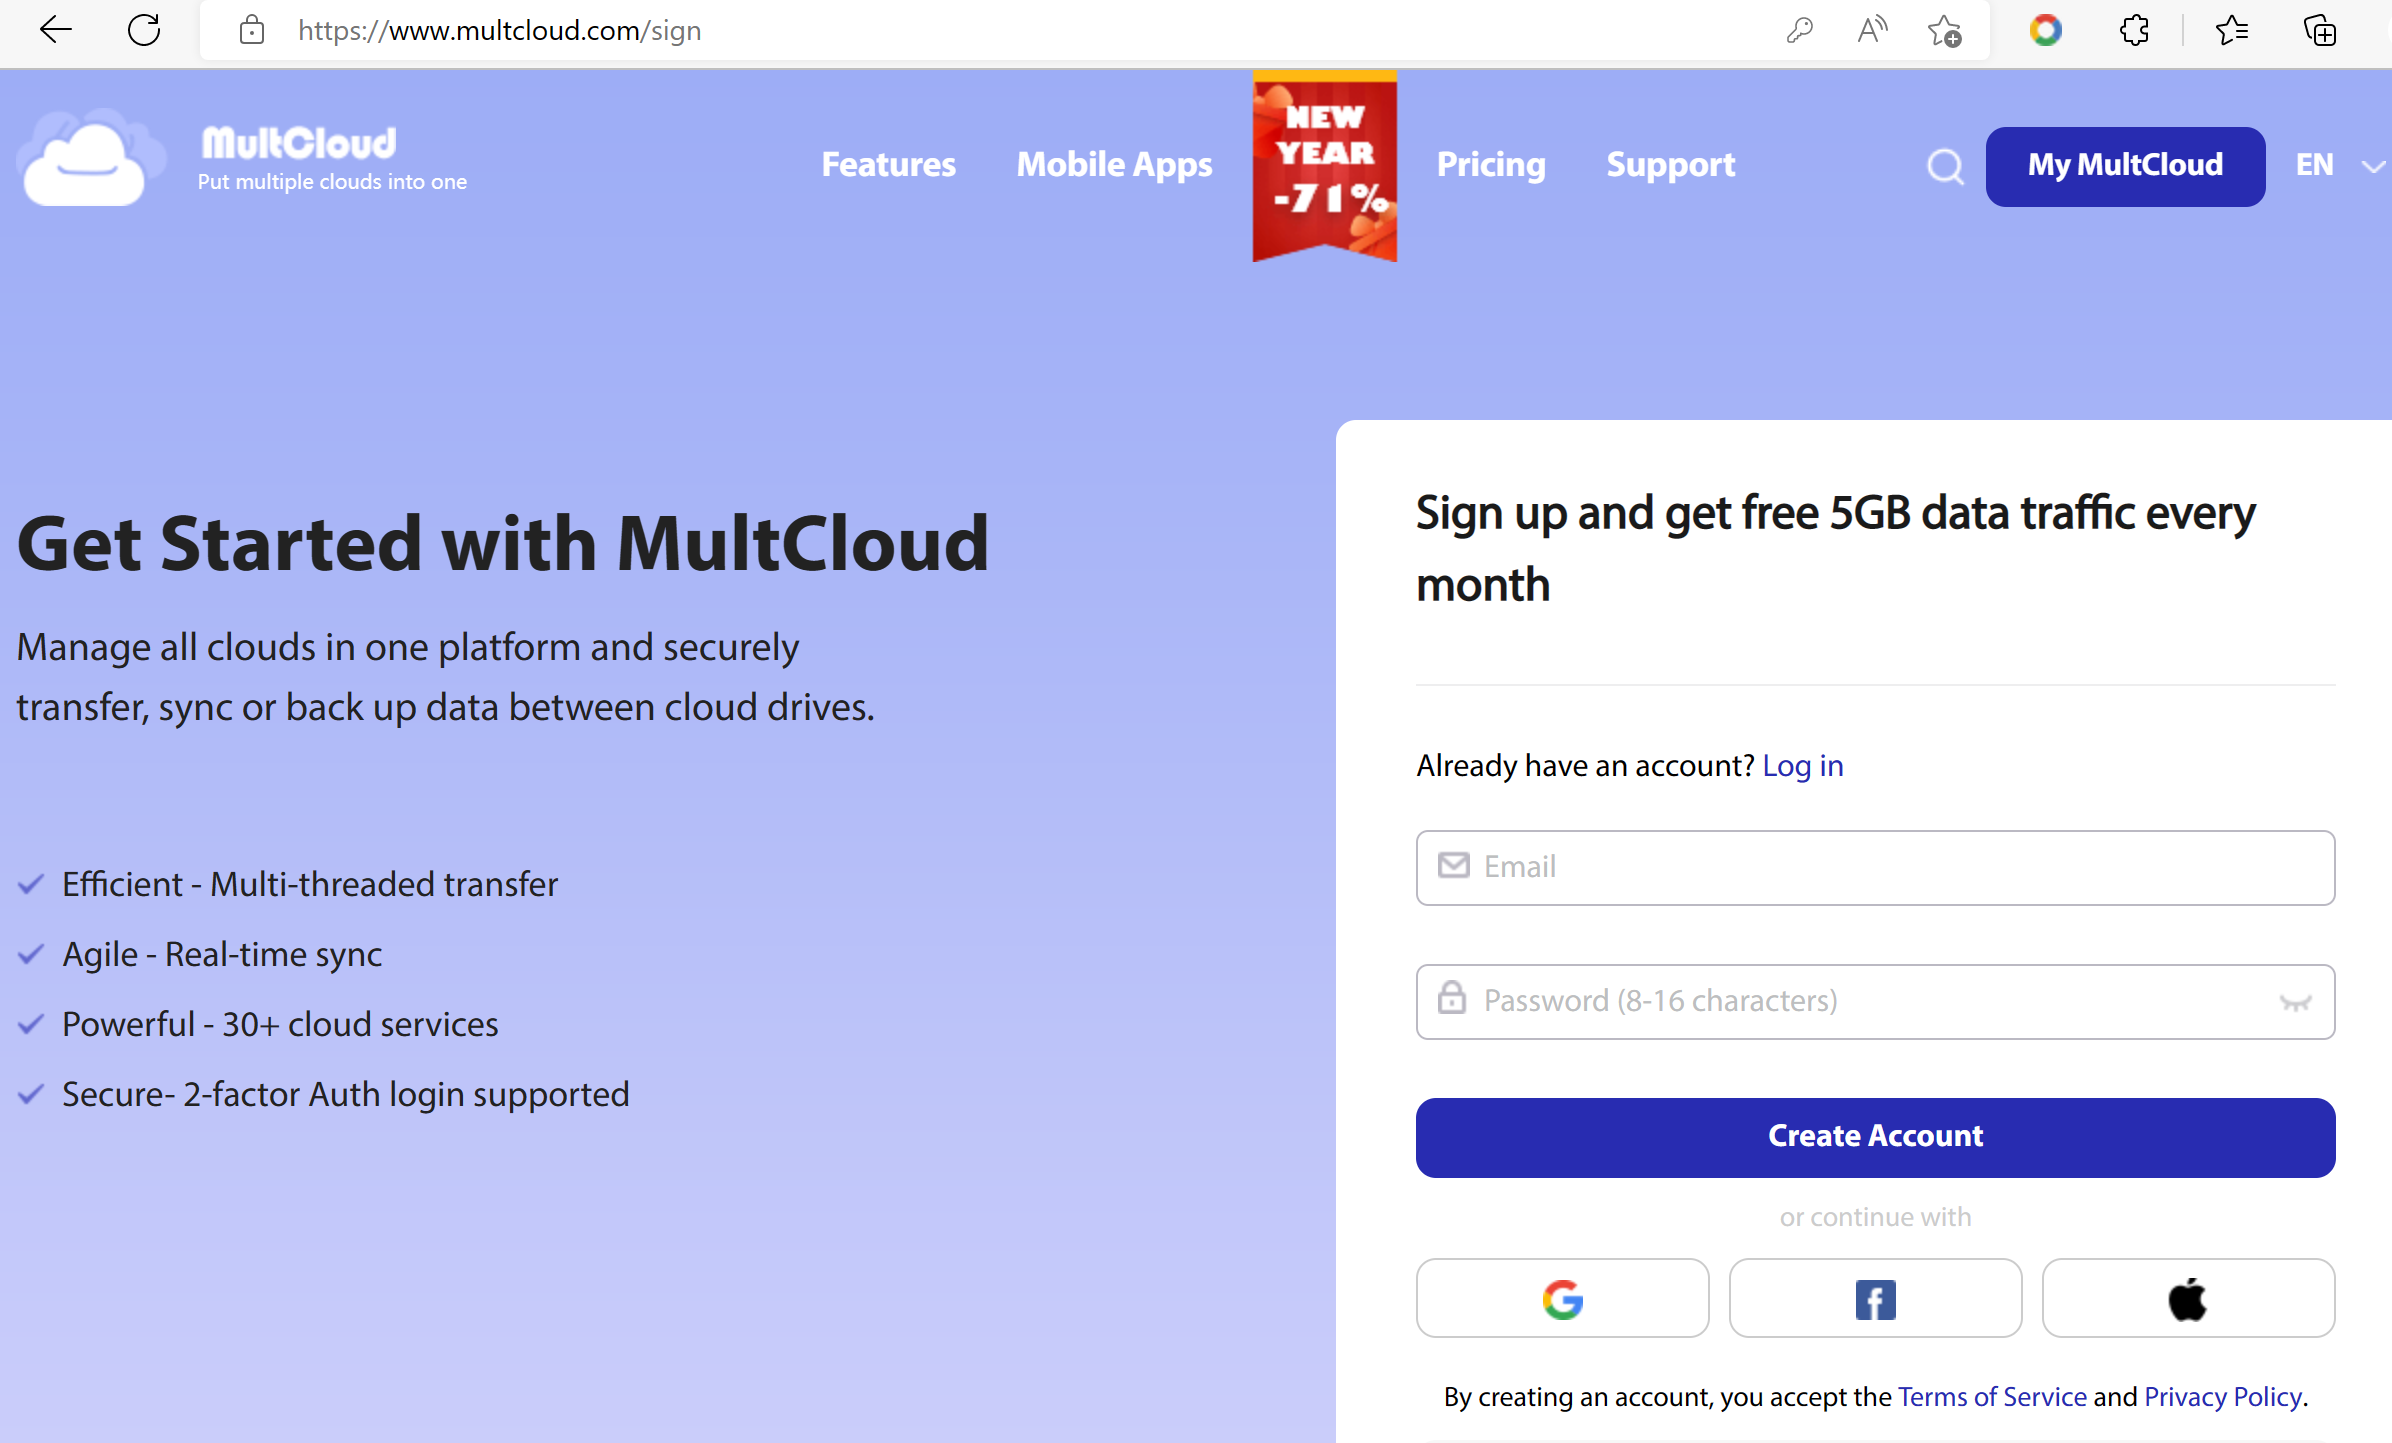The width and height of the screenshot is (2392, 1443).
Task: Open browser extensions puzzle icon
Action: click(x=2133, y=30)
